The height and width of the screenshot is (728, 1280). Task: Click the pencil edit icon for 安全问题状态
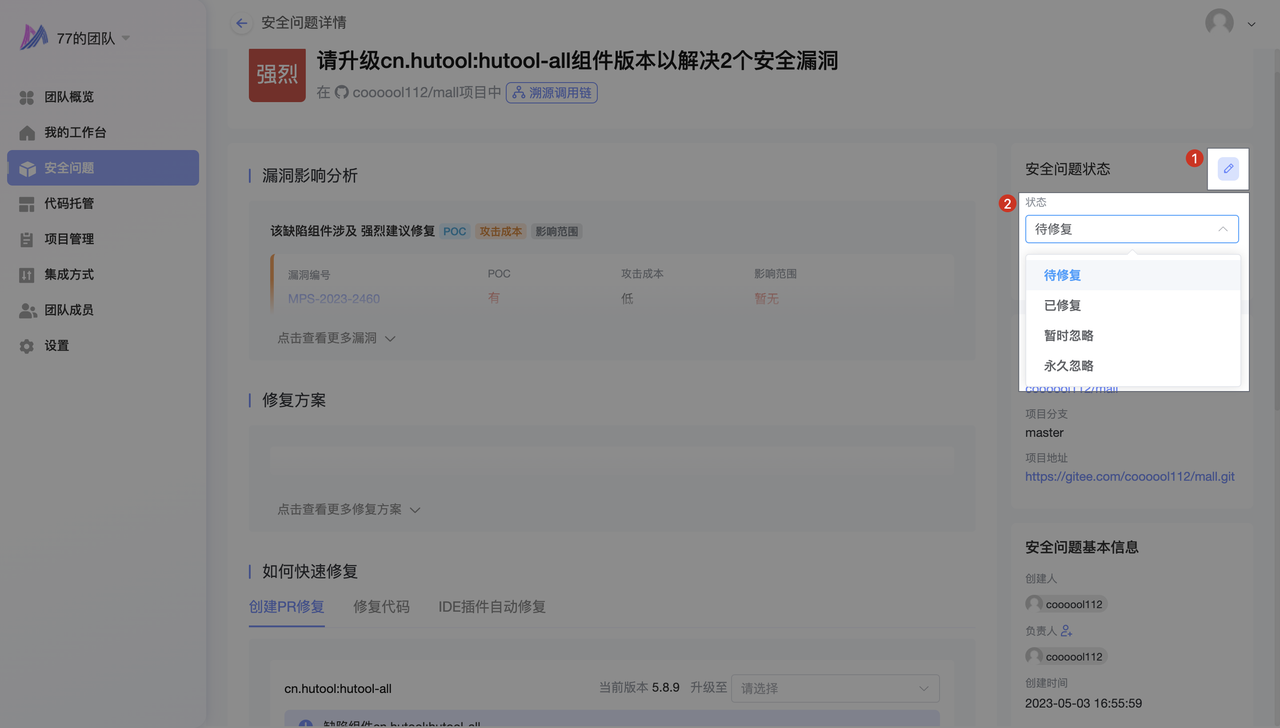1228,169
